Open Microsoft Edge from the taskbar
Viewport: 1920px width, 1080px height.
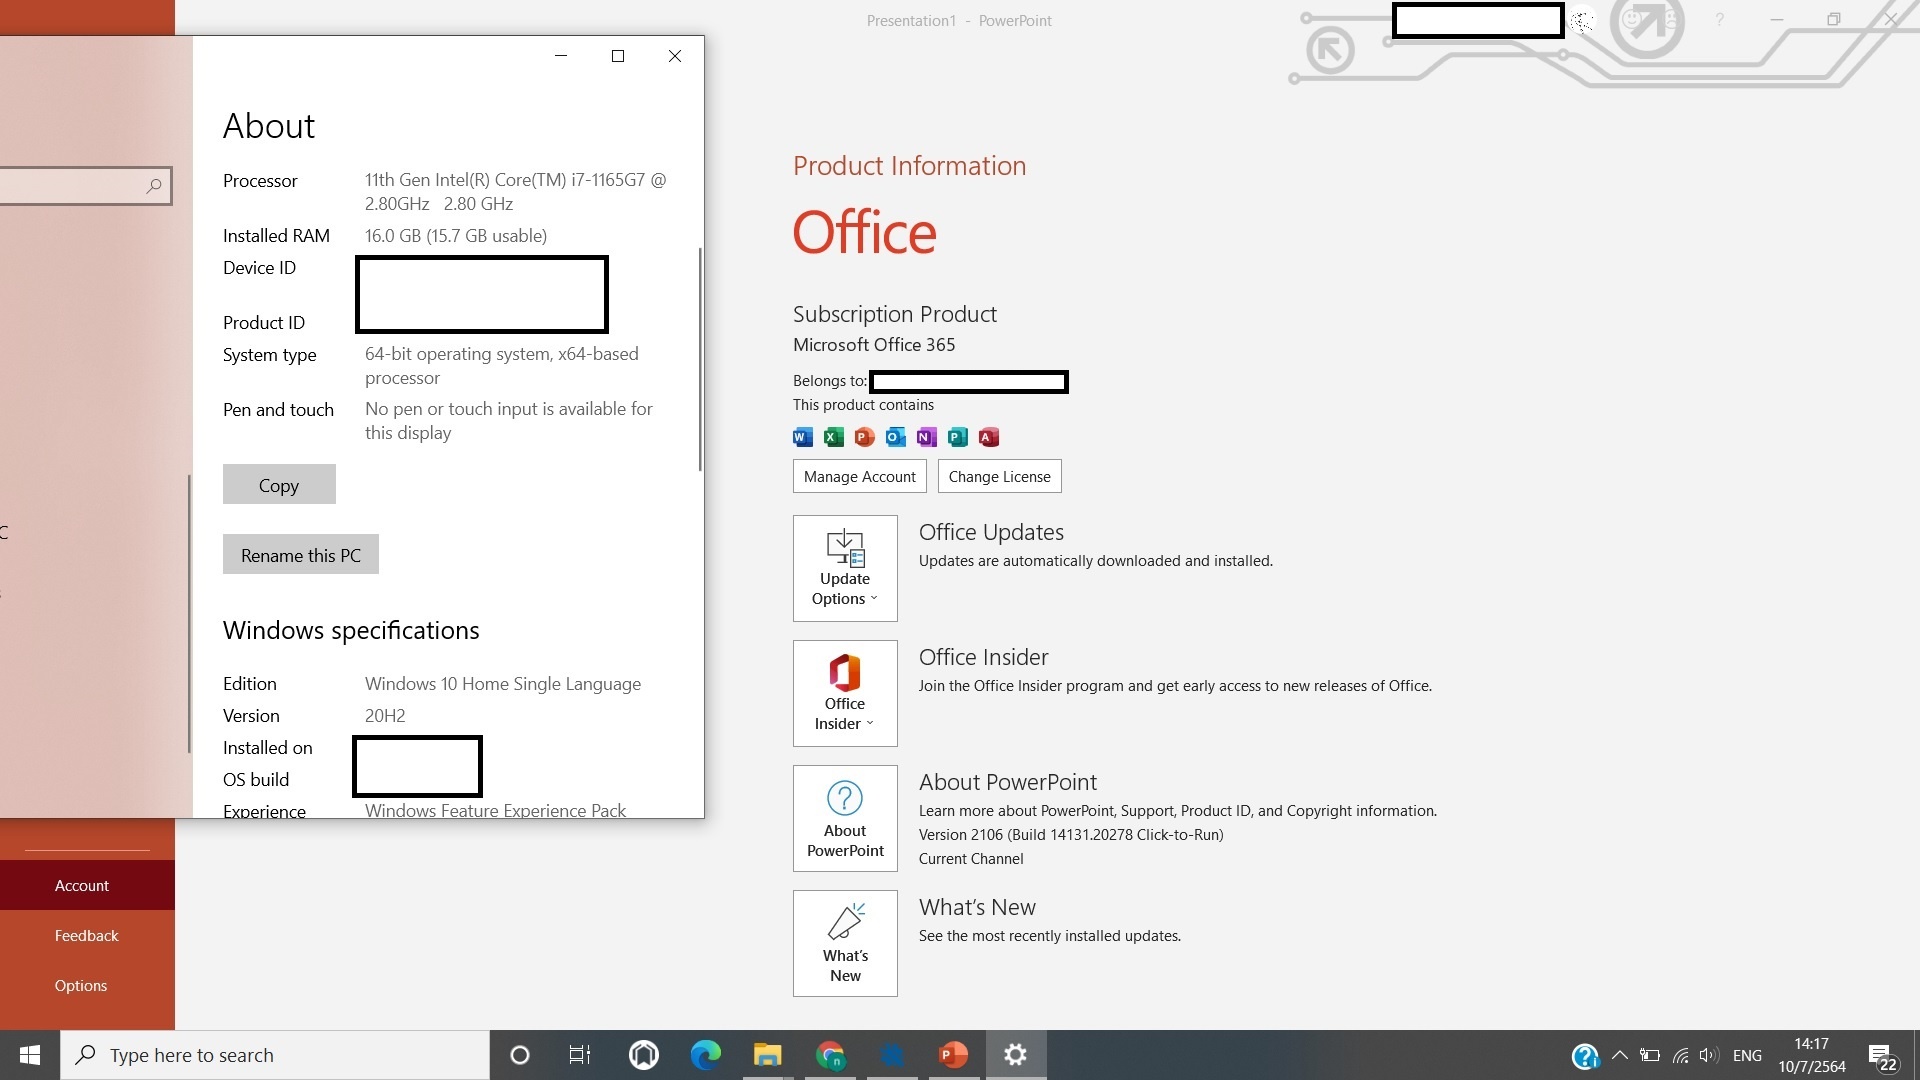[706, 1055]
